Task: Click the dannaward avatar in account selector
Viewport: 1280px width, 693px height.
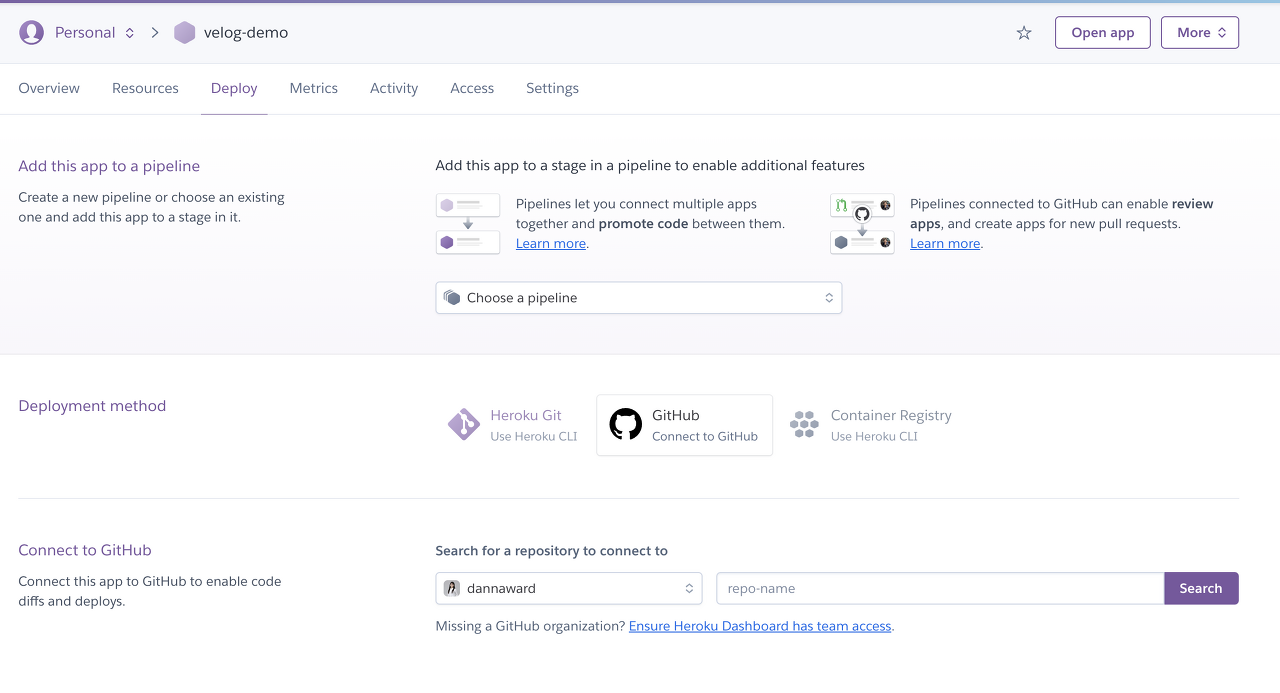Action: tap(452, 588)
